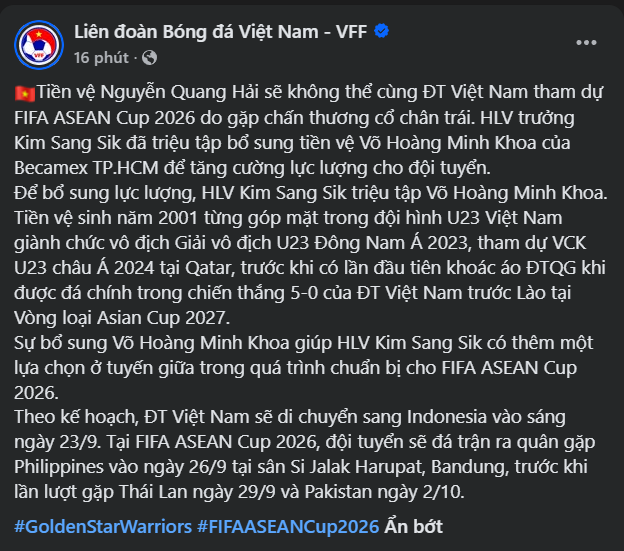
Task: Click the standalone "2026." text line
Action: (36, 393)
